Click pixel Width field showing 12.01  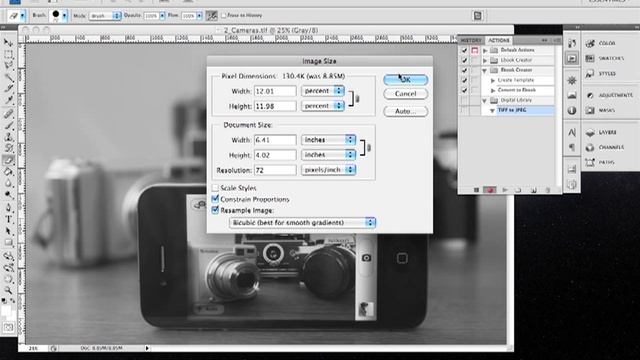tap(276, 91)
